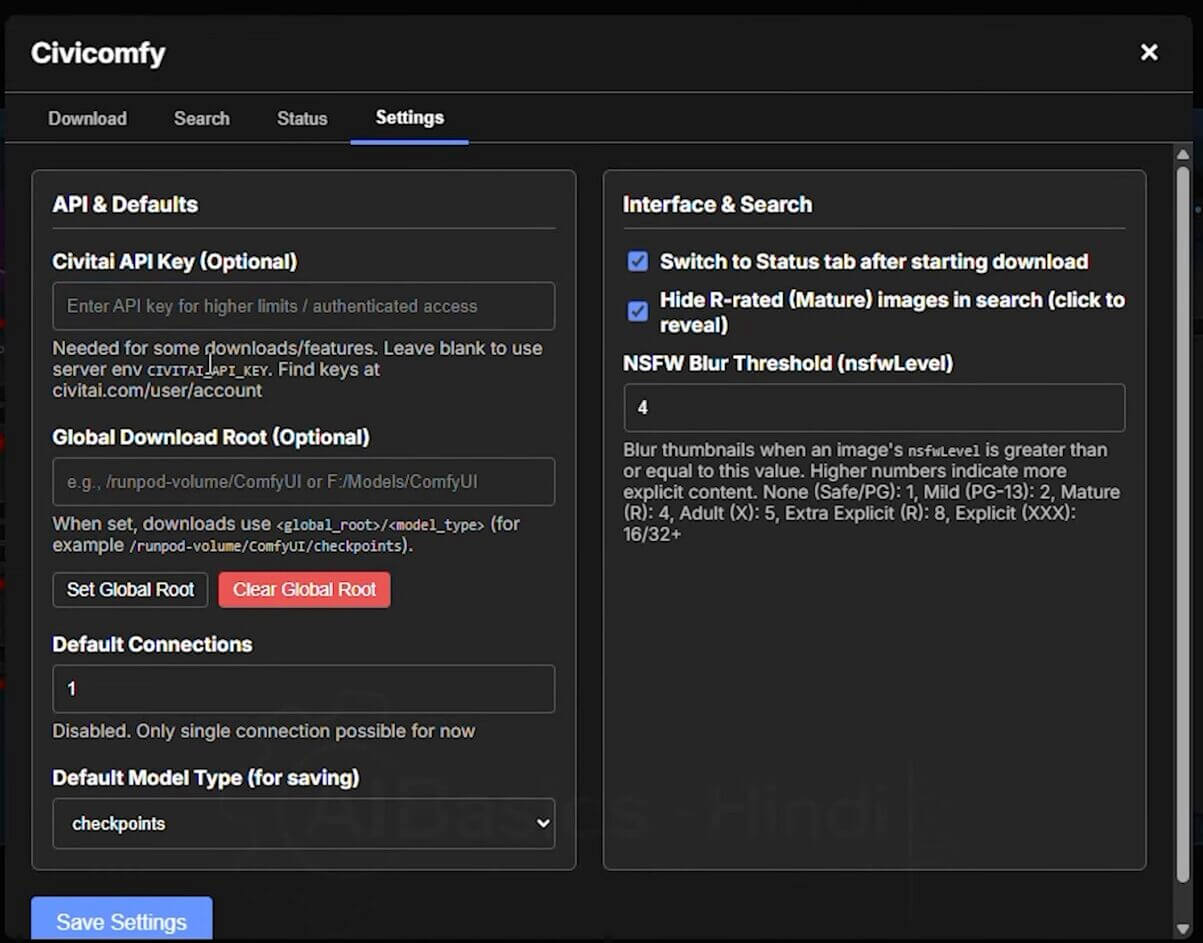
Task: Open the Default Model Type dropdown
Action: click(x=304, y=824)
